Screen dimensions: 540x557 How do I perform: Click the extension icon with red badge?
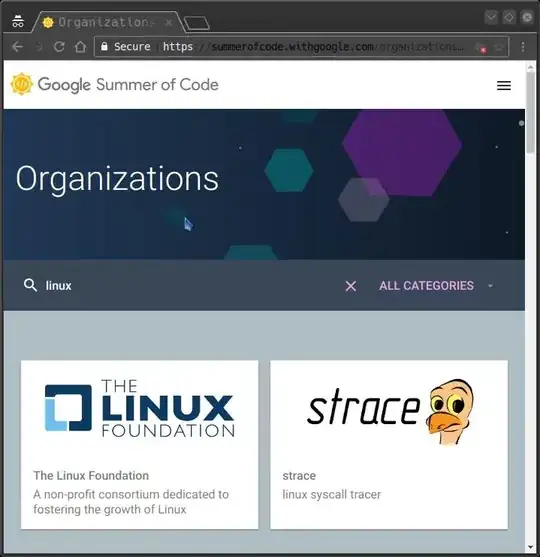(481, 48)
